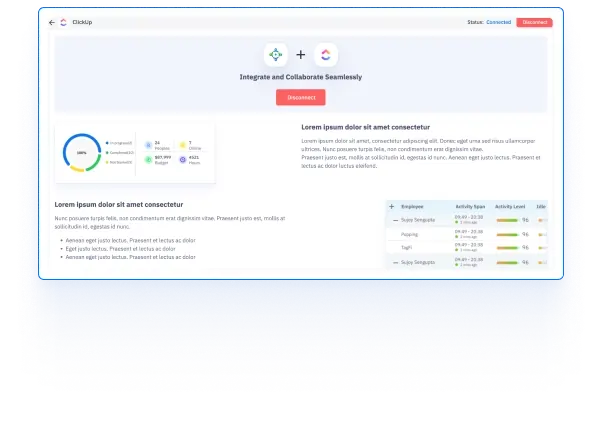
Task: Click the red Disconnect button in header
Action: [x=534, y=22]
